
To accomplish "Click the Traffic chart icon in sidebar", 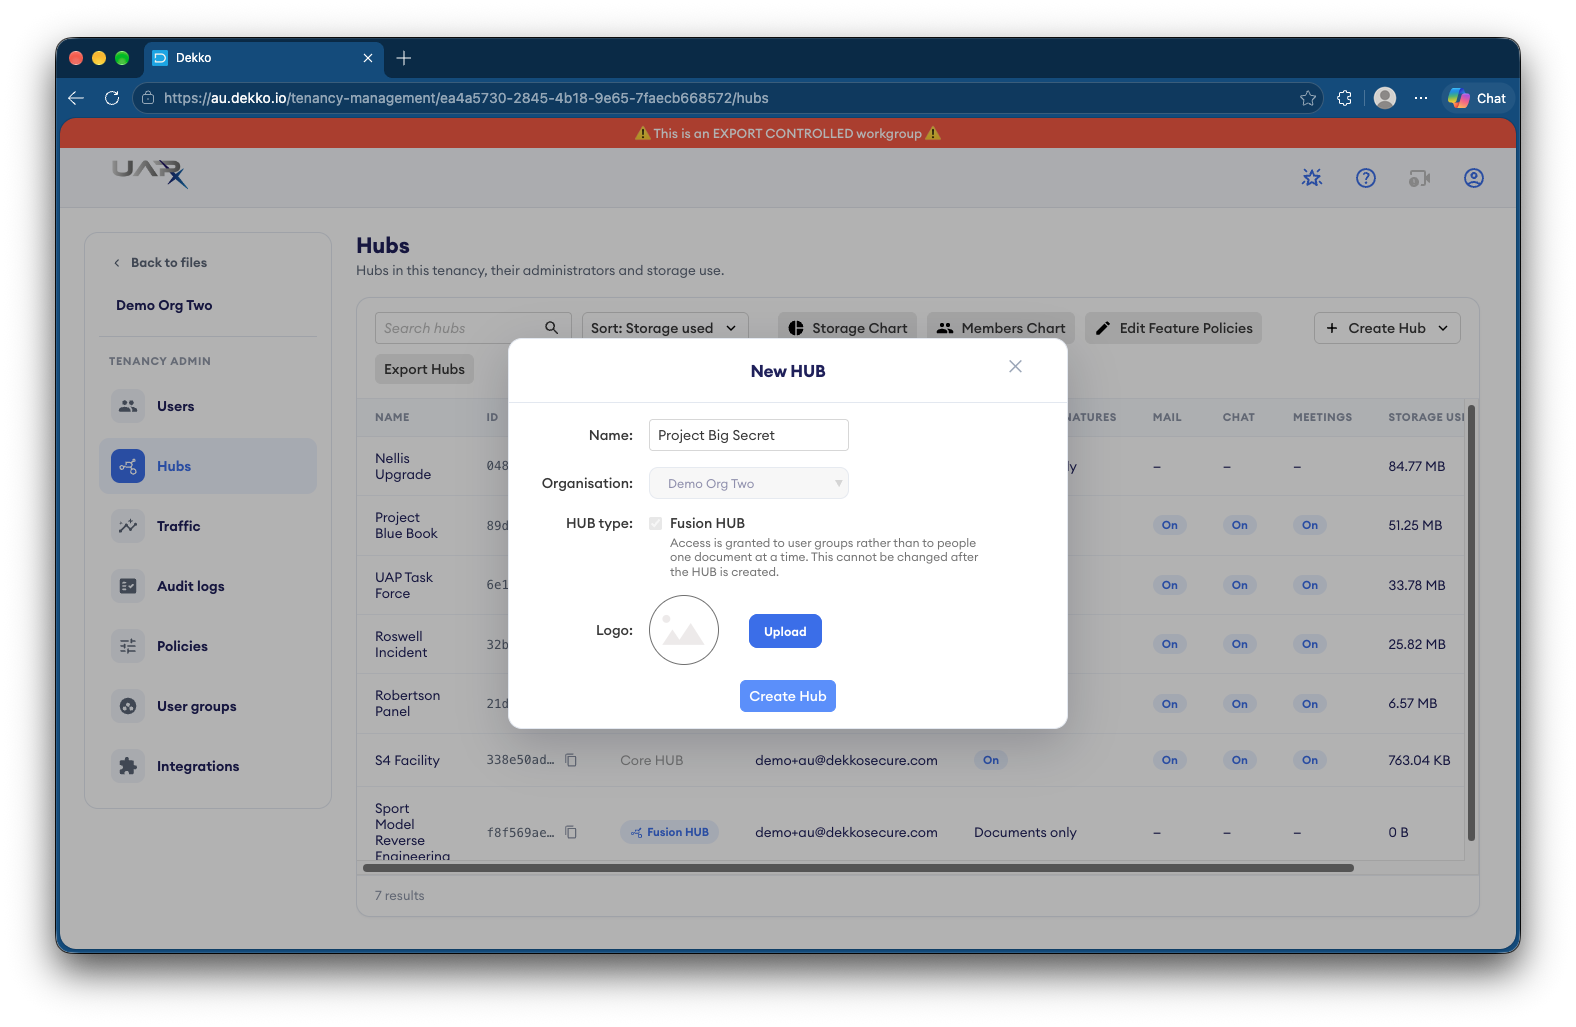I will 128,526.
